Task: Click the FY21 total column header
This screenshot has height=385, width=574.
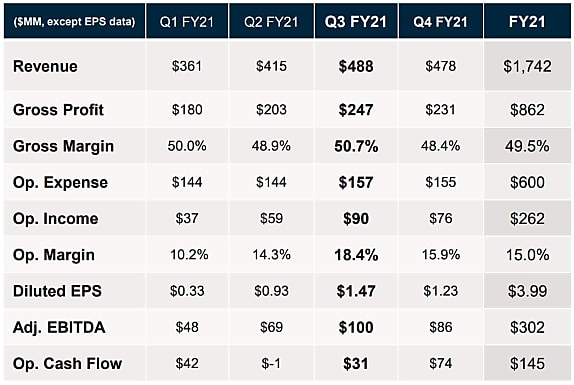Action: click(527, 22)
